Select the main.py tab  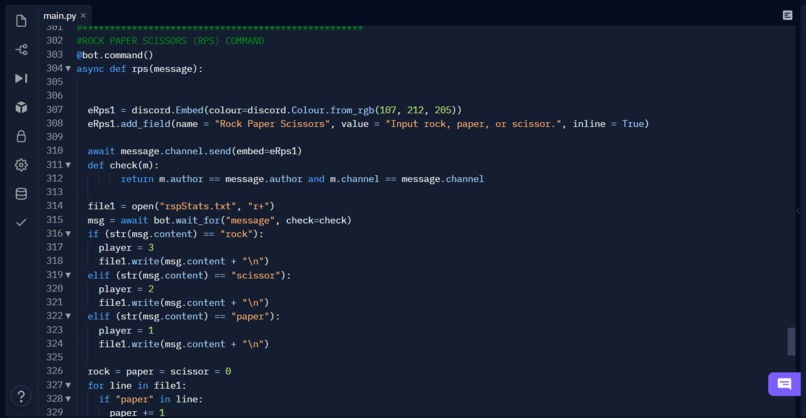pyautogui.click(x=60, y=15)
